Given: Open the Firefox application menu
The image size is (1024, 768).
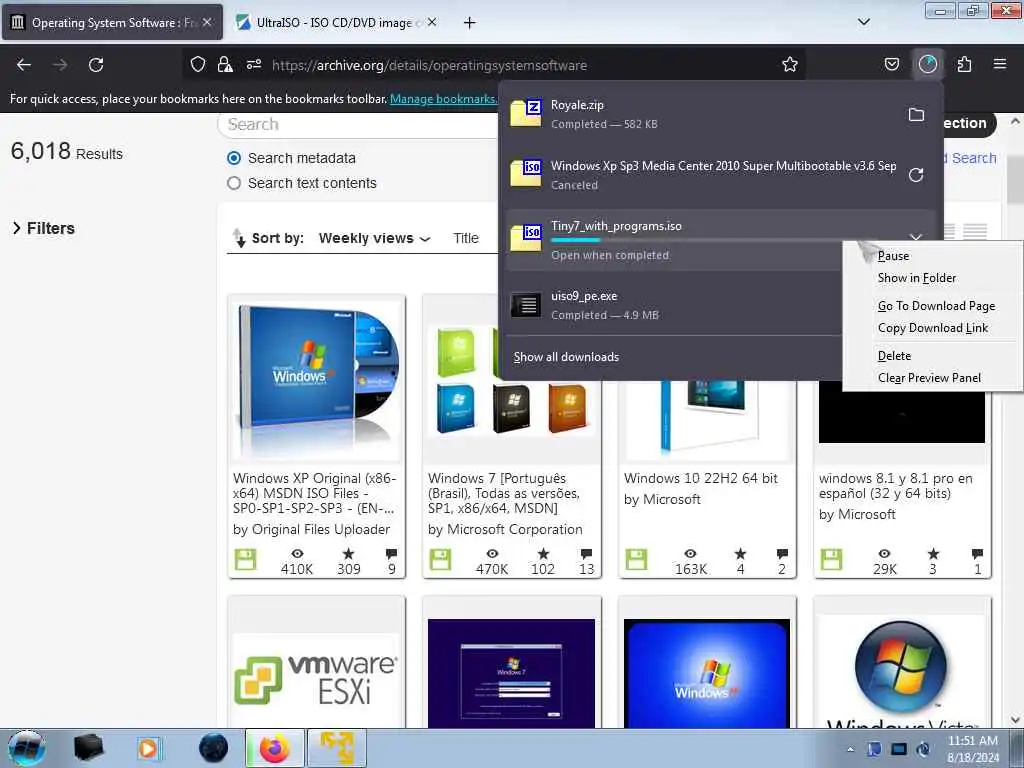Looking at the screenshot, I should tap(999, 64).
